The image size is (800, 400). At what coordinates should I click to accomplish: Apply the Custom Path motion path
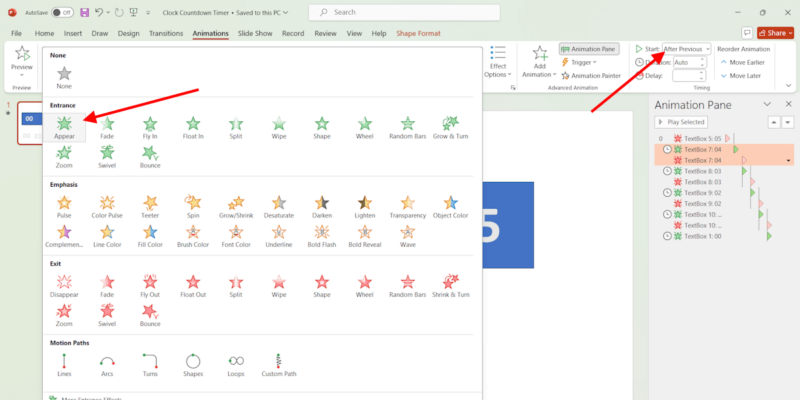point(279,365)
